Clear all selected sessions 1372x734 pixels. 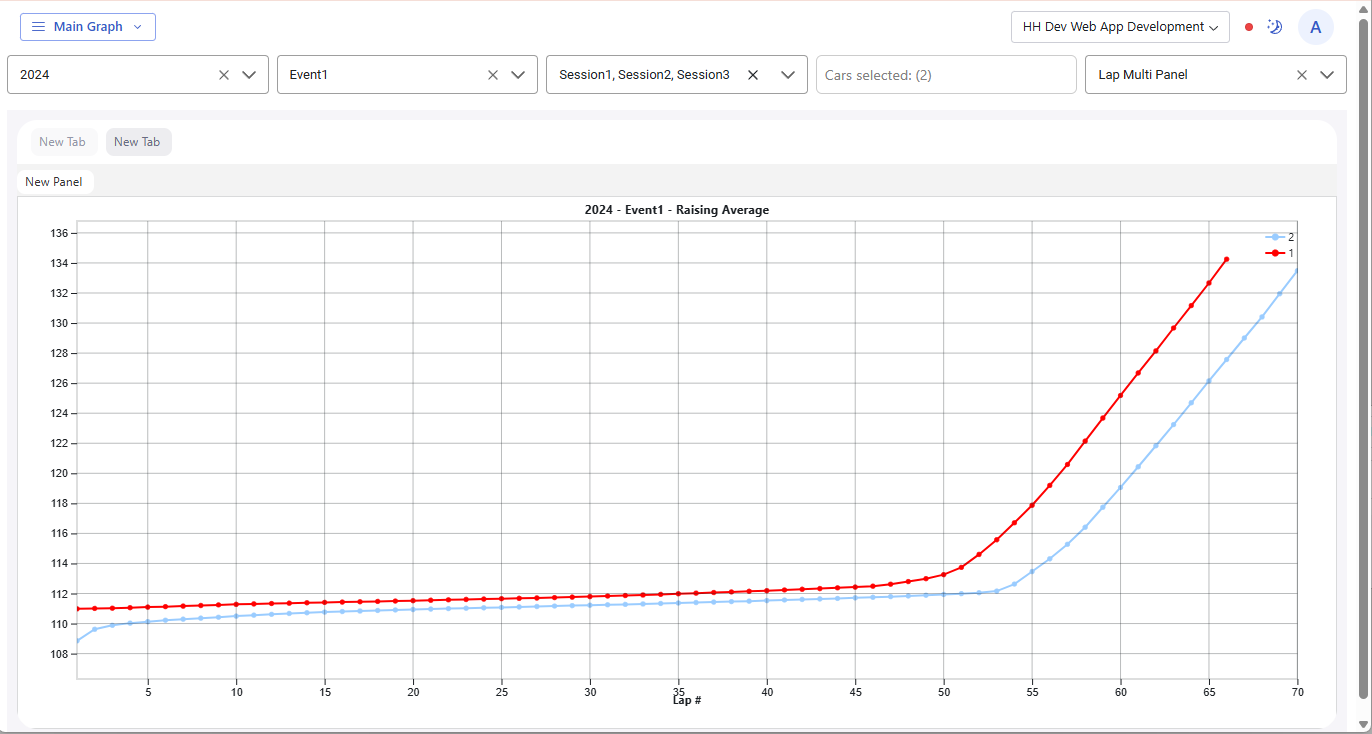[753, 75]
